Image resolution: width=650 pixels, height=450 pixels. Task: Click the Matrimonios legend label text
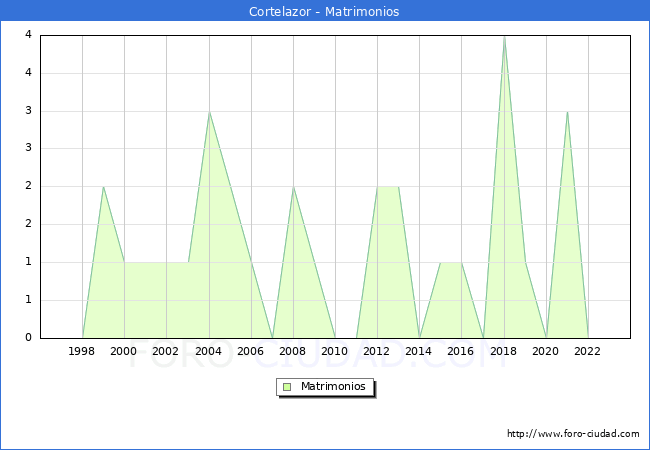click(332, 386)
